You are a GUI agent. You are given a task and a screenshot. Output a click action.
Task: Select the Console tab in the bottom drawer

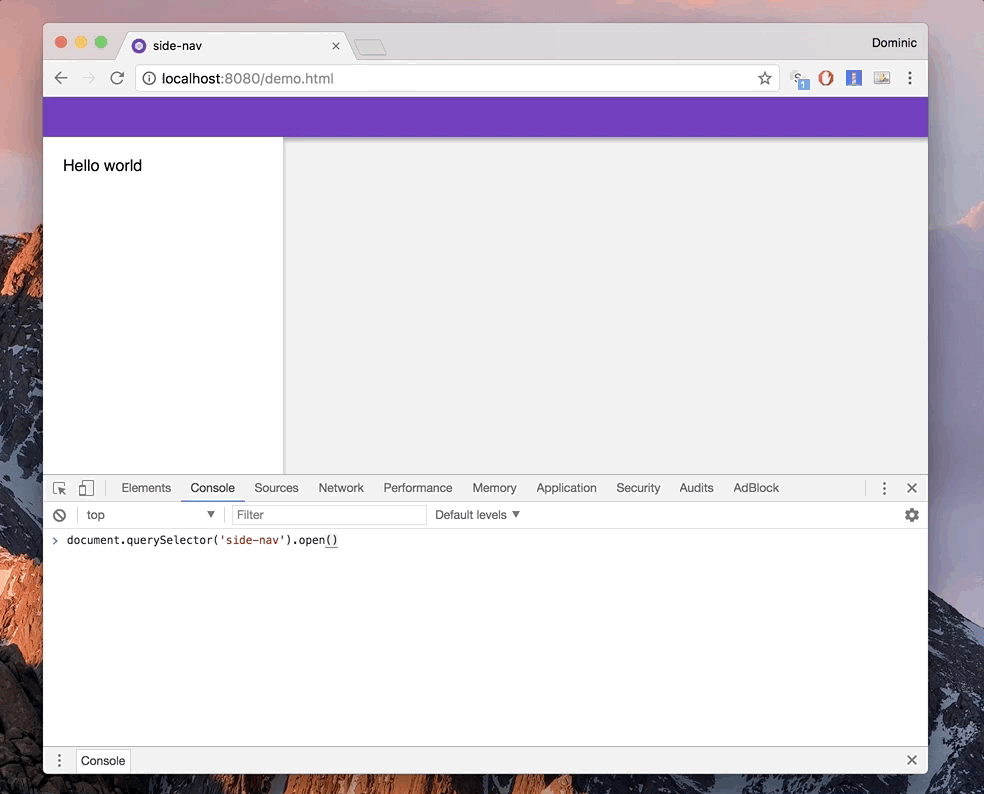point(103,760)
